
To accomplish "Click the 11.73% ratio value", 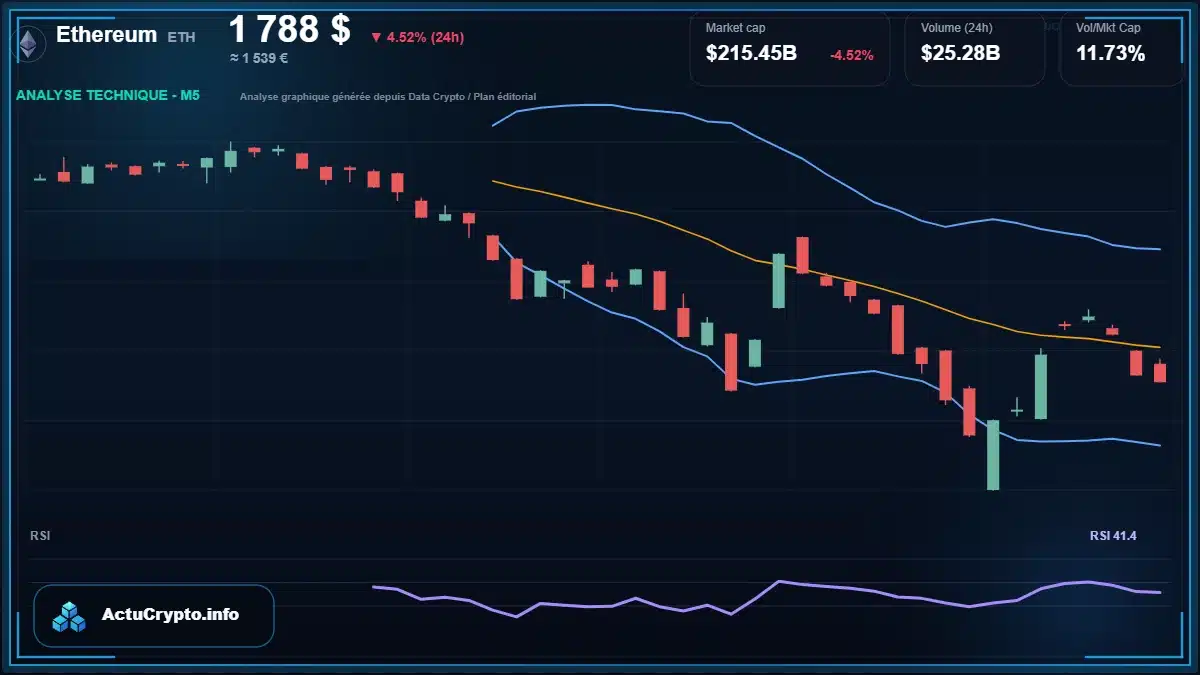I will (x=1110, y=54).
